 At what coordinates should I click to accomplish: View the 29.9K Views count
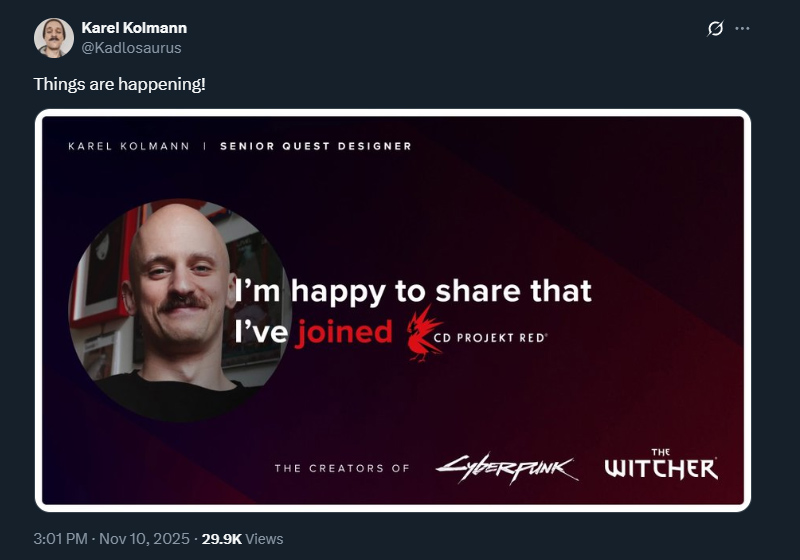(242, 539)
